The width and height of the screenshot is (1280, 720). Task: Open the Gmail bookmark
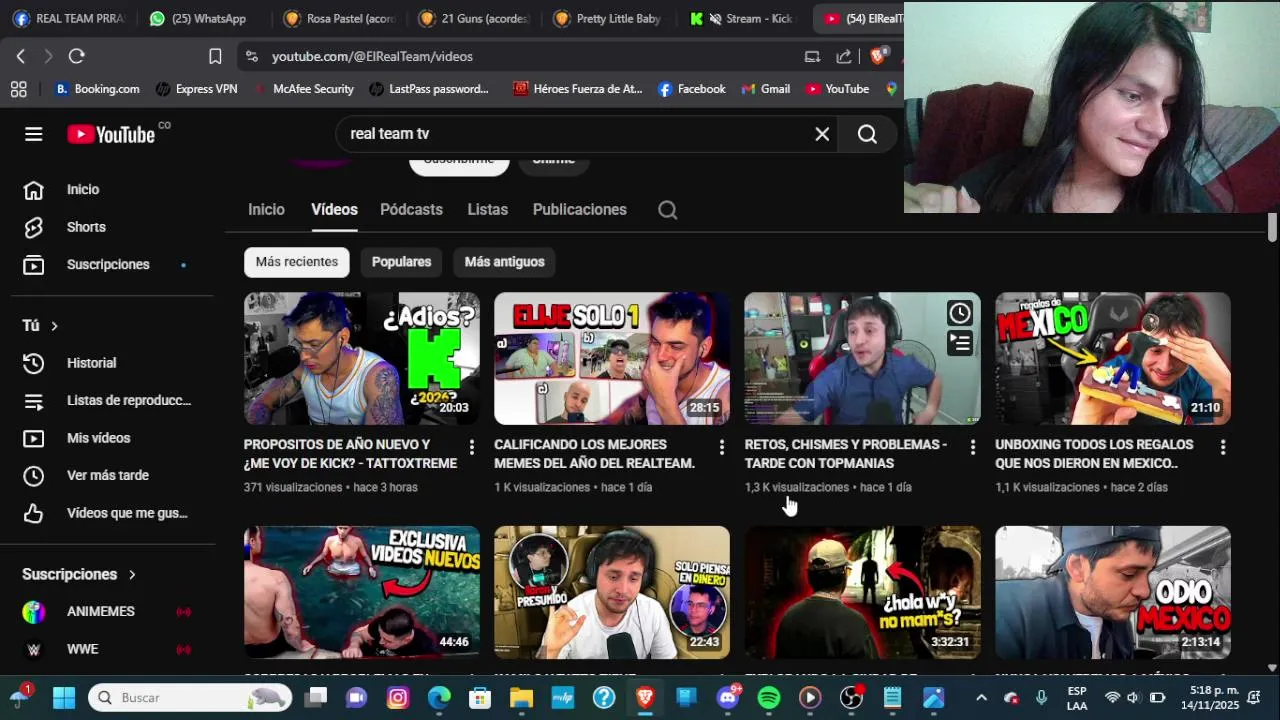[766, 89]
